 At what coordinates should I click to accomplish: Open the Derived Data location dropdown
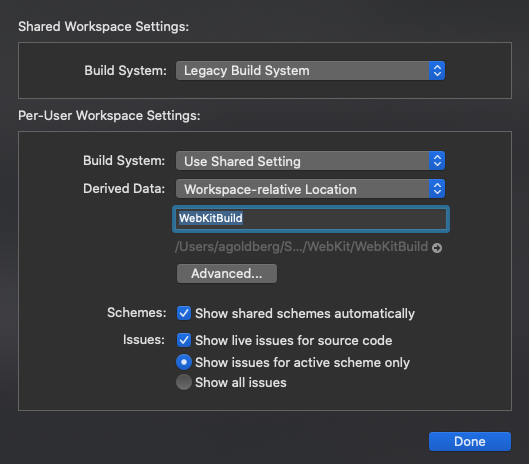(310, 189)
